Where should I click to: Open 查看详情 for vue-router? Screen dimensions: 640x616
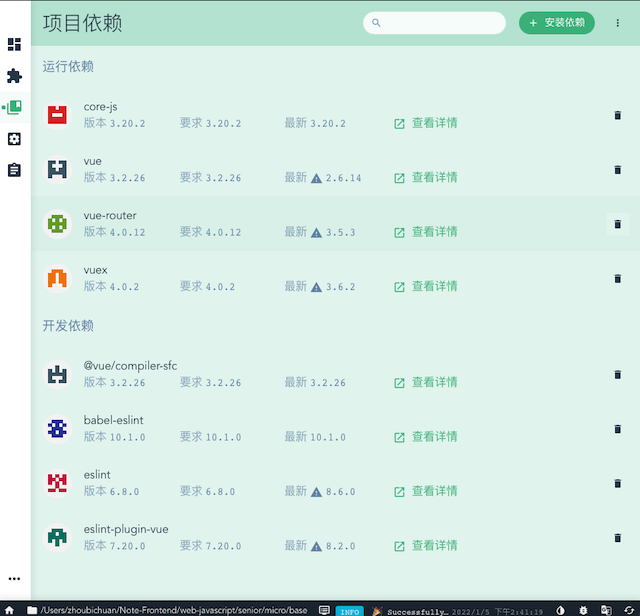click(426, 232)
